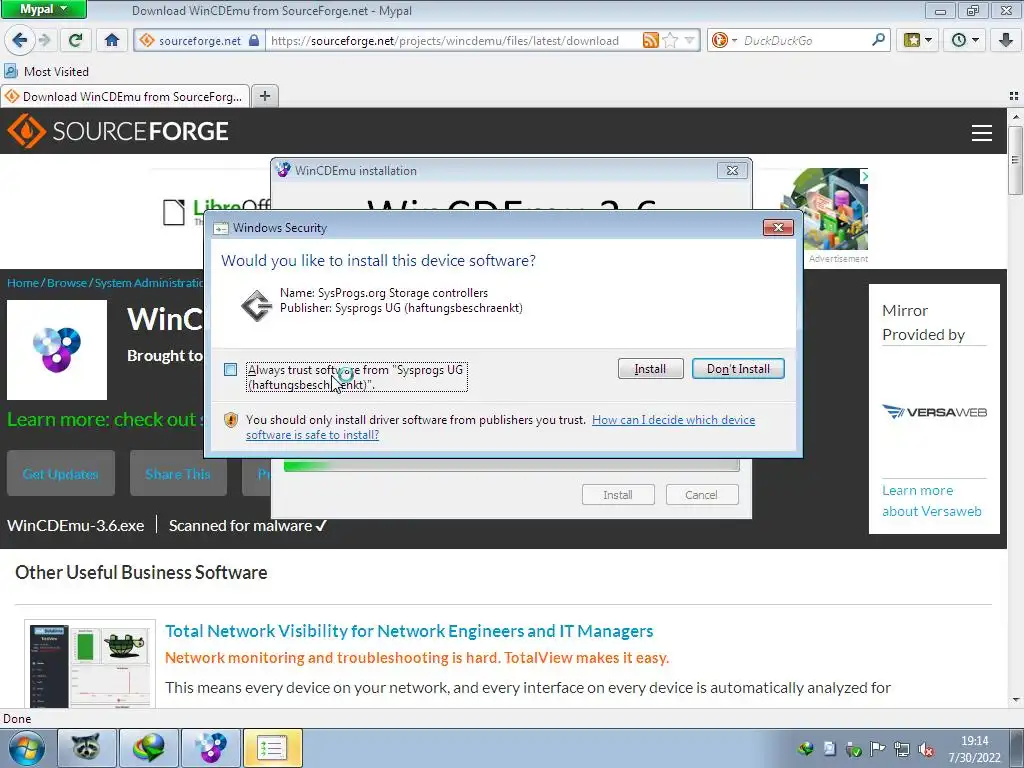Click the search magnifier icon
1024x768 pixels.
pyautogui.click(x=878, y=40)
